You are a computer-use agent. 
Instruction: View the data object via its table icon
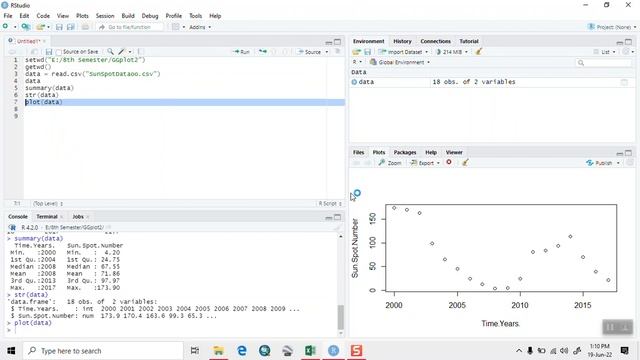click(x=624, y=82)
